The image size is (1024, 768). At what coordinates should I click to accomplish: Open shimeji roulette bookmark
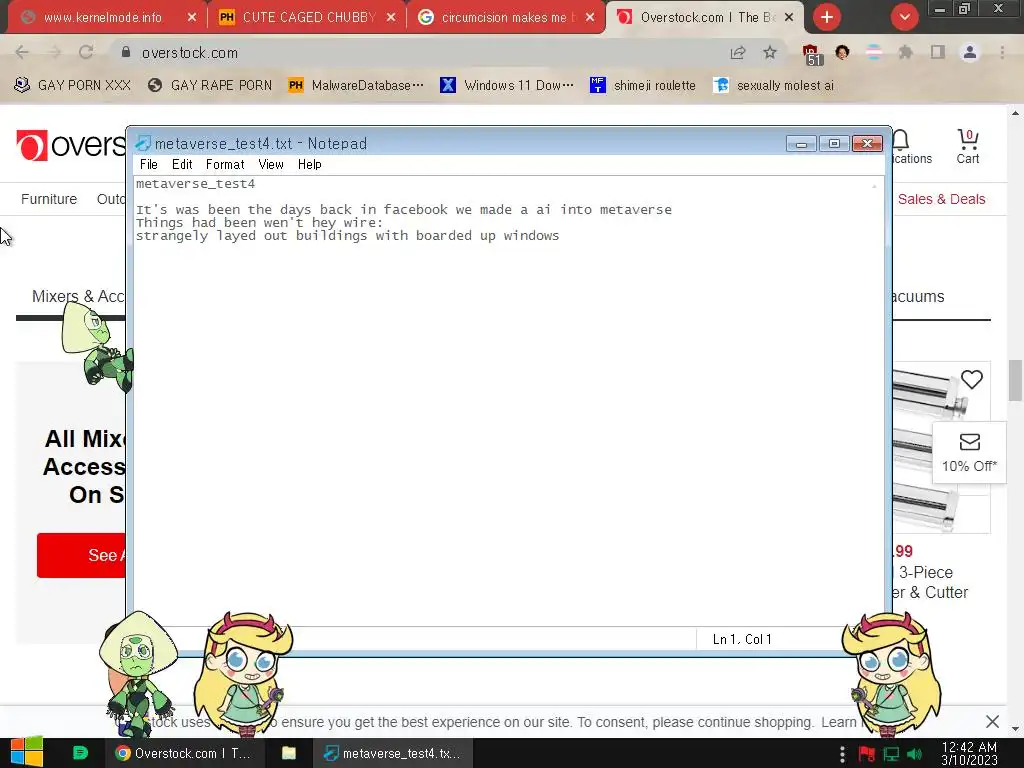click(x=643, y=86)
